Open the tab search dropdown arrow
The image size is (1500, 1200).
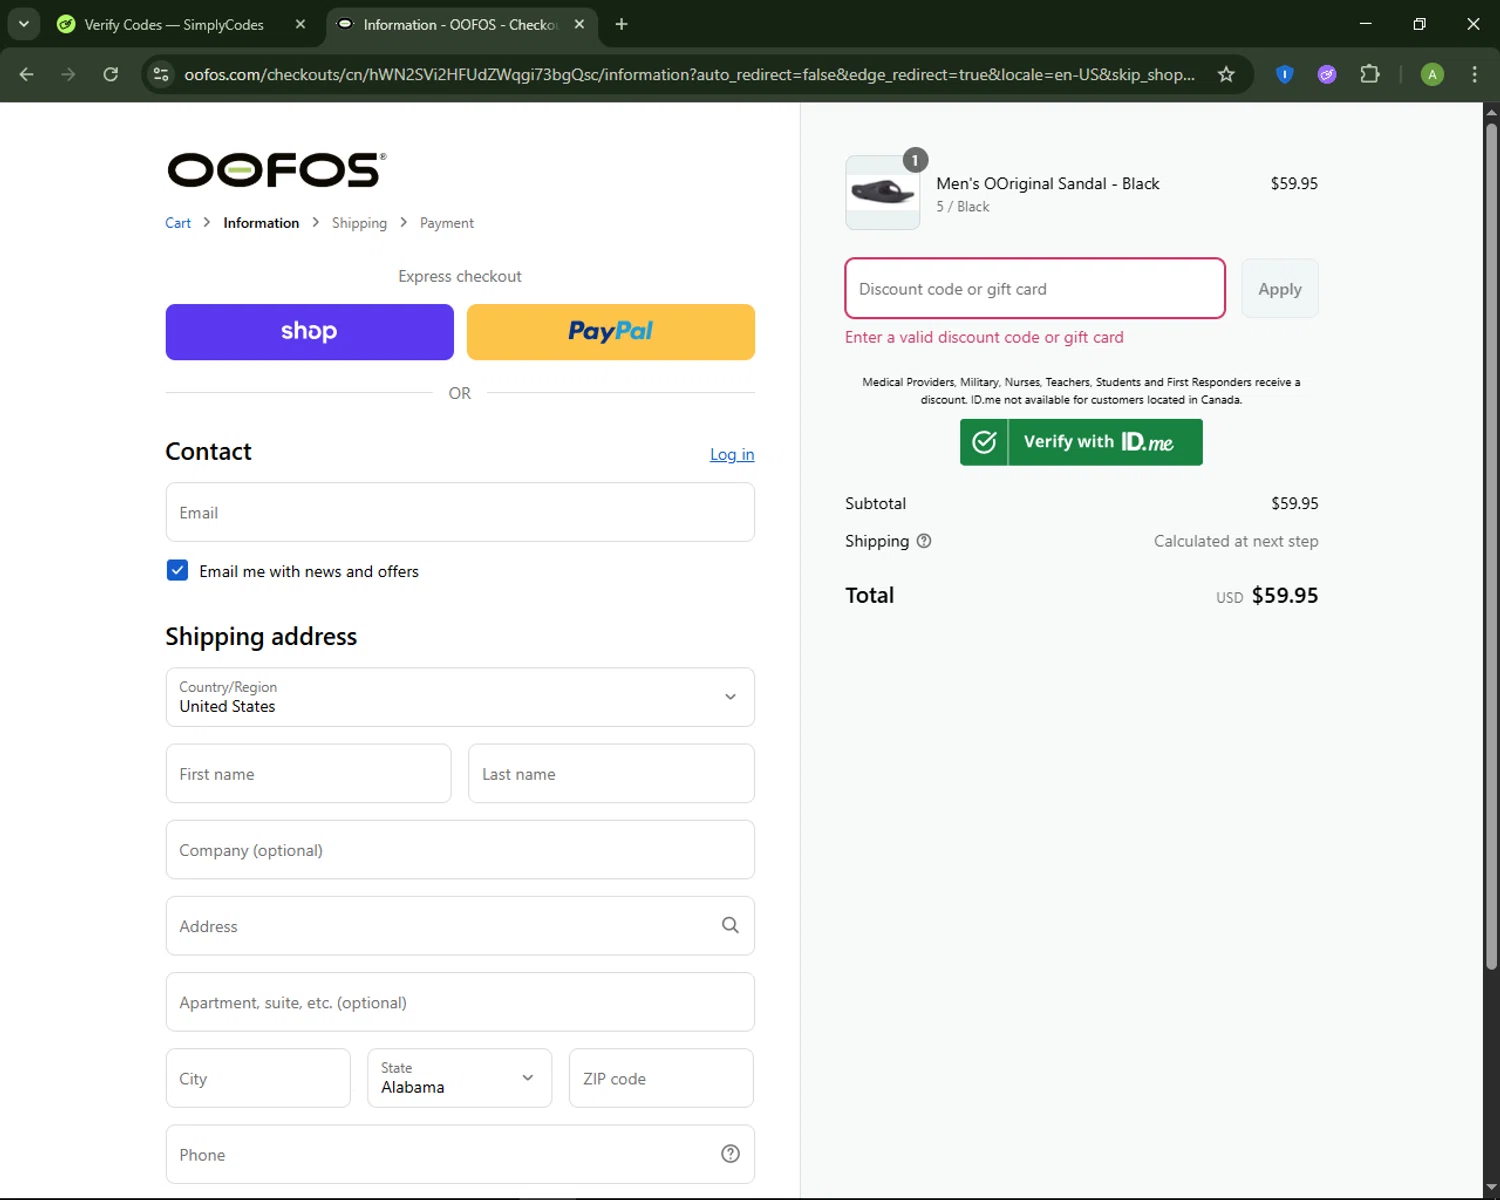23,24
